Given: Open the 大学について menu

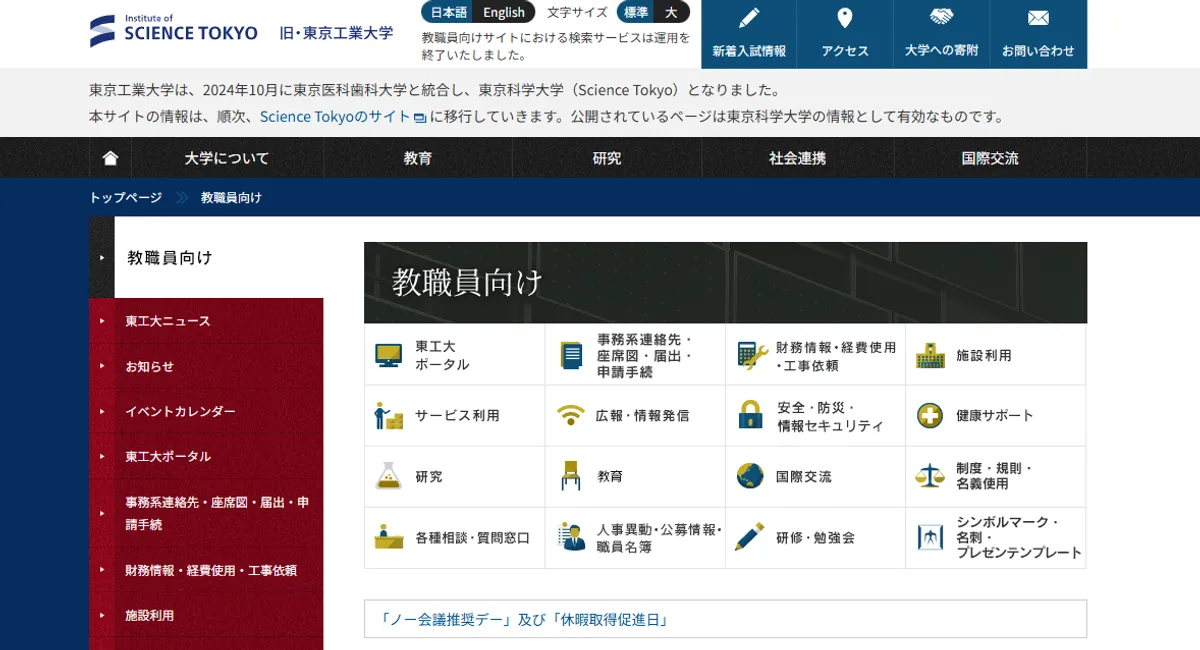Looking at the screenshot, I should coord(227,158).
